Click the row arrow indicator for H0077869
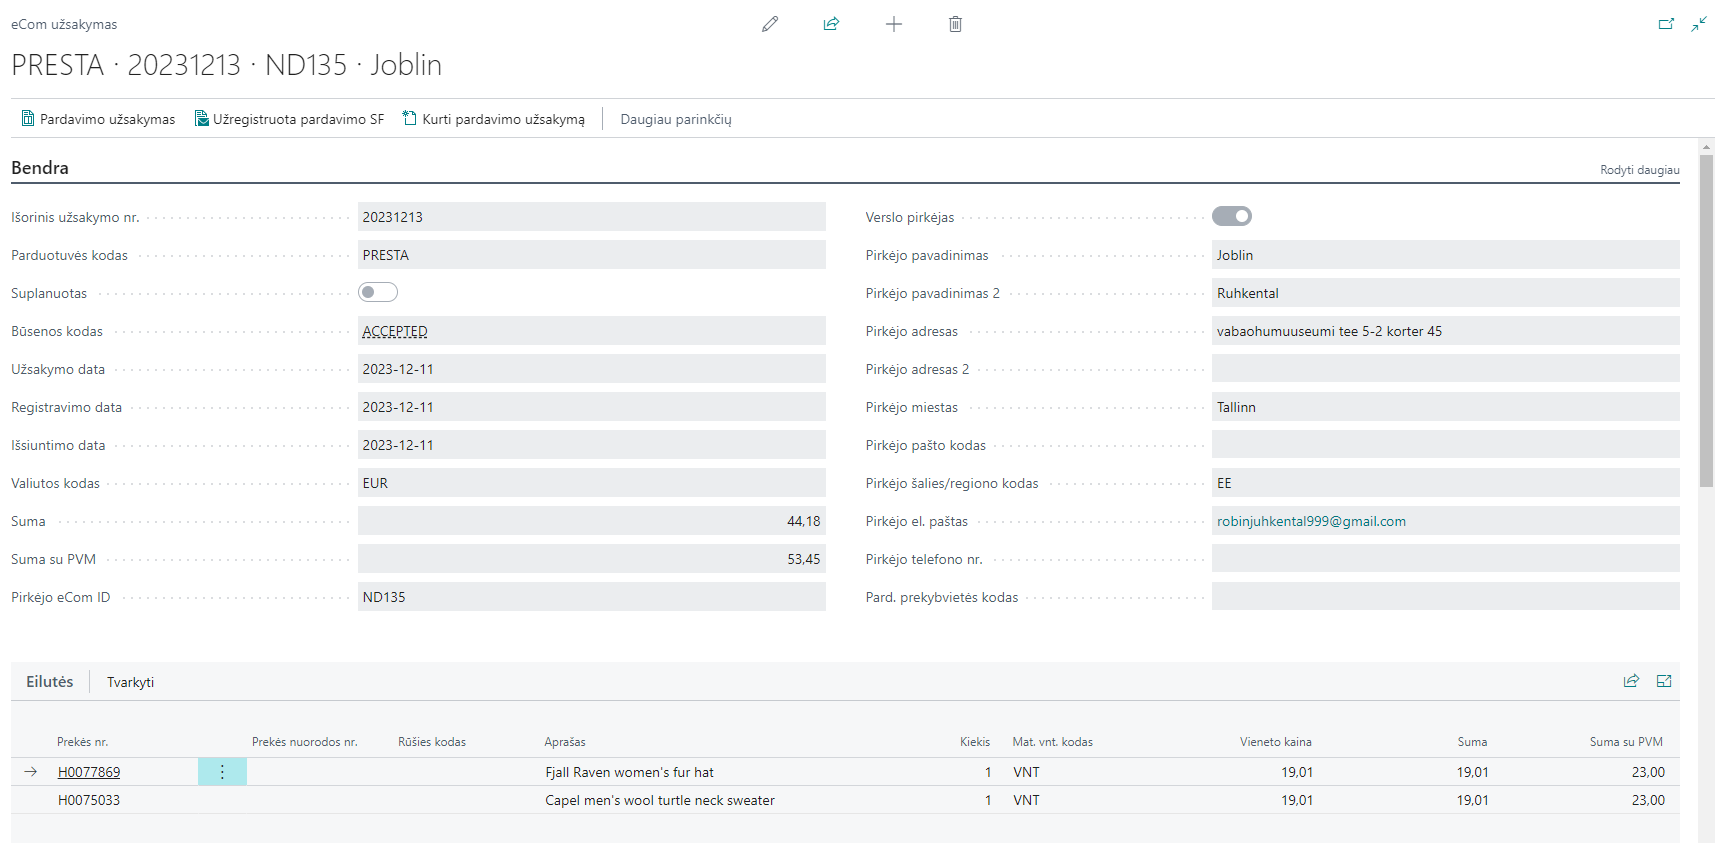The height and width of the screenshot is (843, 1726). click(31, 772)
